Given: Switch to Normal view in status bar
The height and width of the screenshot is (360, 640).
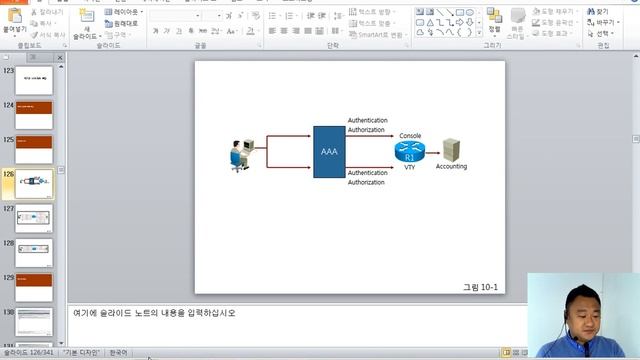Looking at the screenshot, I should pyautogui.click(x=506, y=352).
